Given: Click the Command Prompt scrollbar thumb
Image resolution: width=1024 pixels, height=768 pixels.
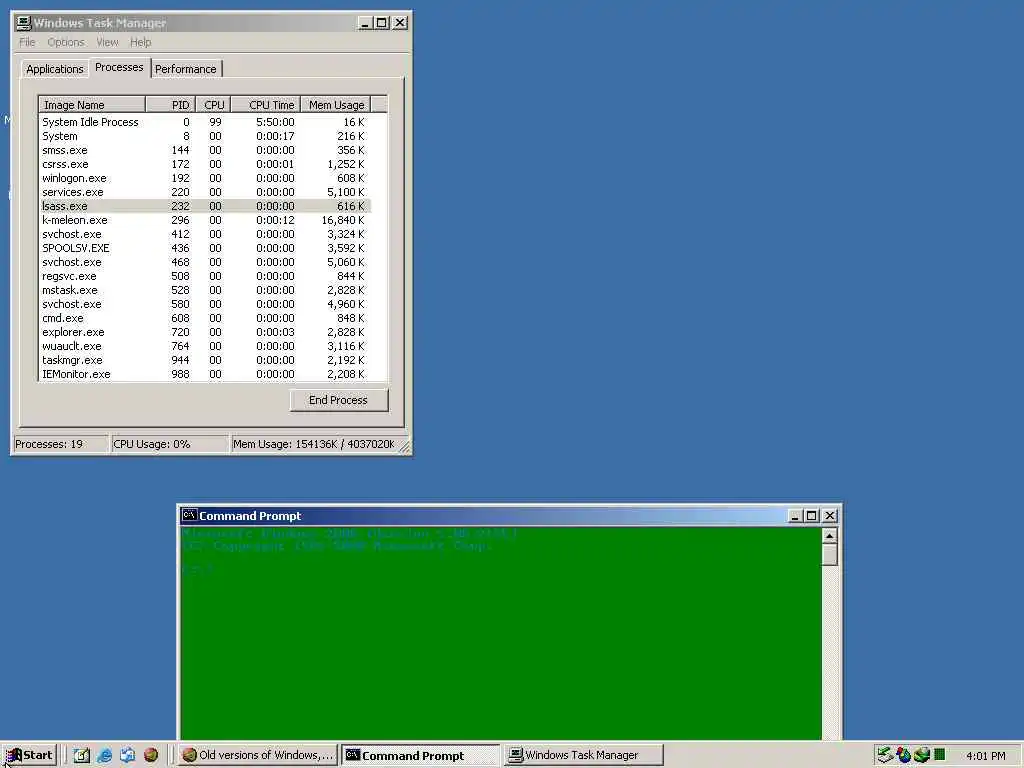Looking at the screenshot, I should 829,555.
